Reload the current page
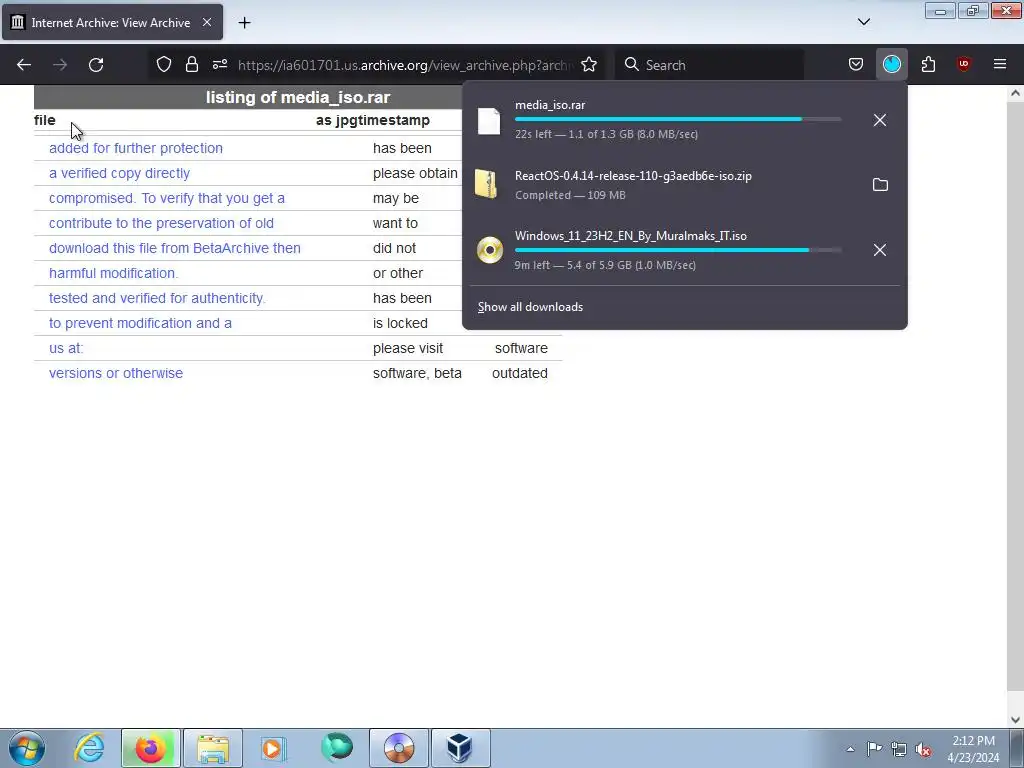The width and height of the screenshot is (1024, 768). tap(96, 65)
